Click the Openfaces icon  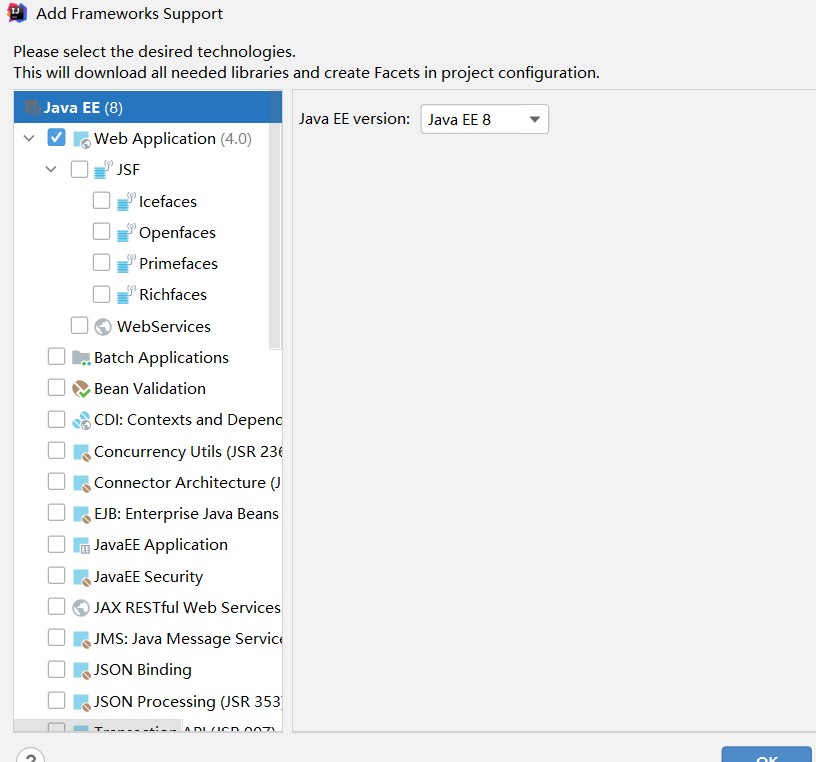[125, 232]
